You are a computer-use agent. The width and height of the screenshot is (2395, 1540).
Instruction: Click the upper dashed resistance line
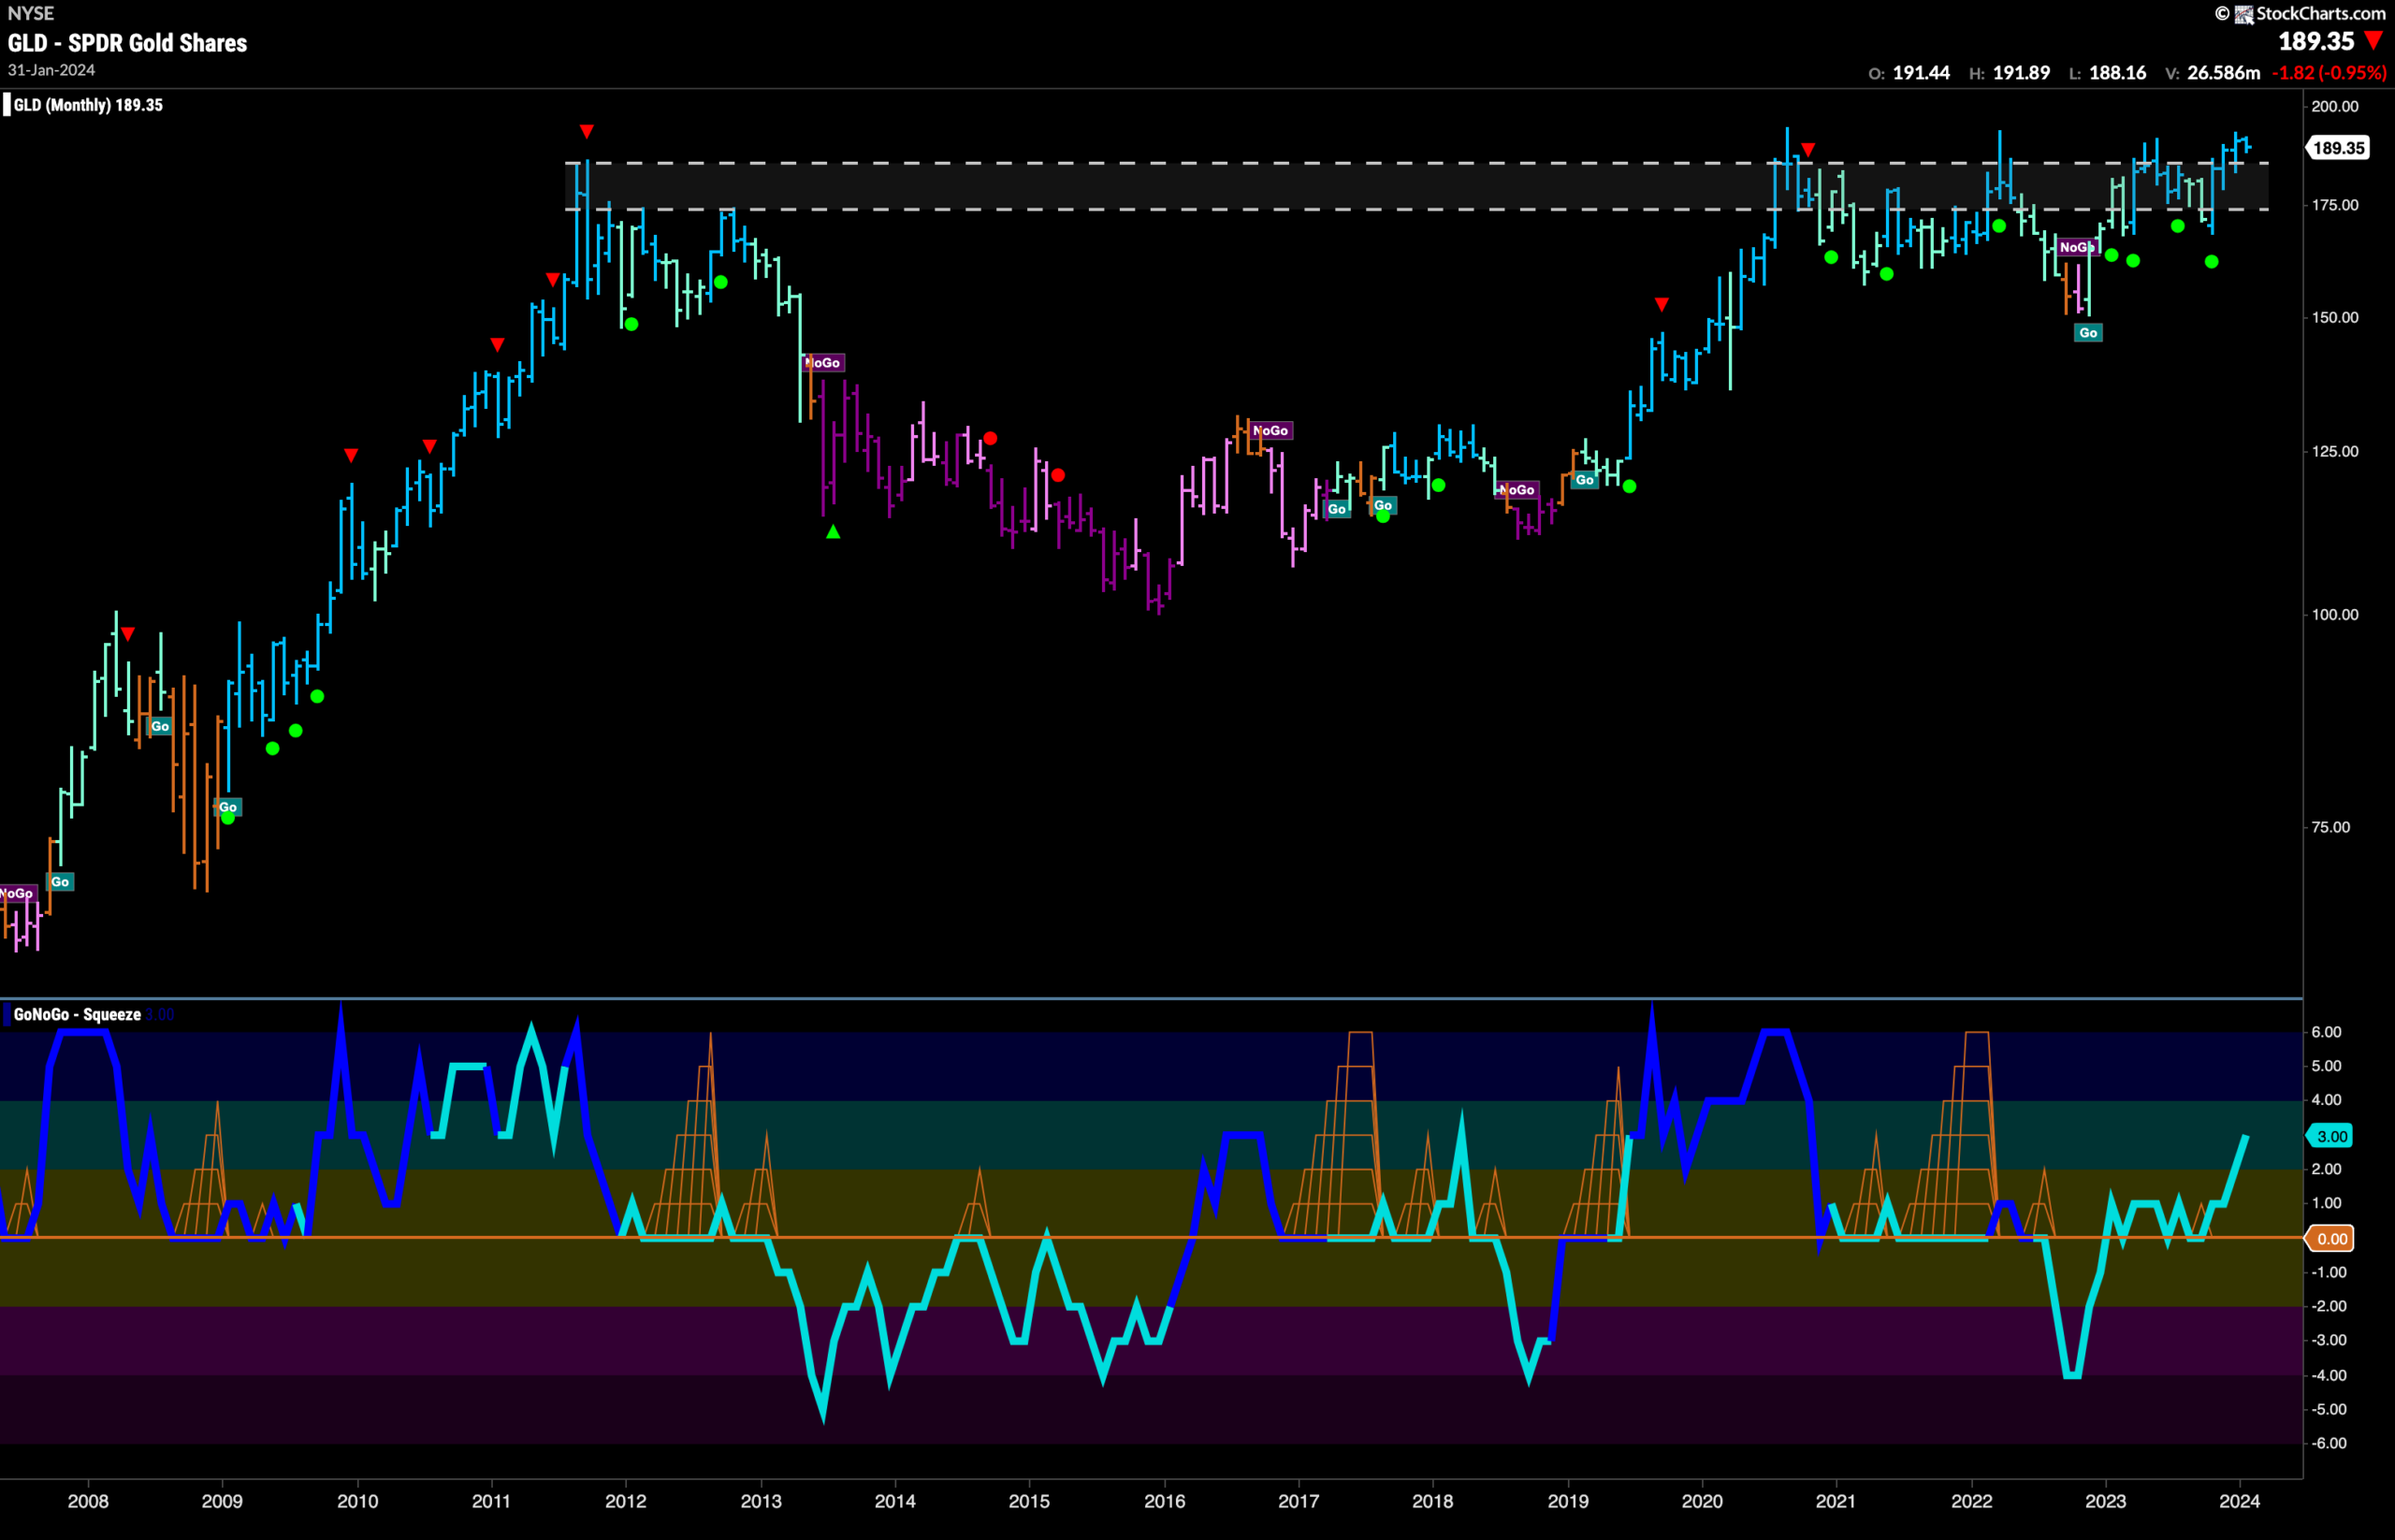coord(1417,163)
